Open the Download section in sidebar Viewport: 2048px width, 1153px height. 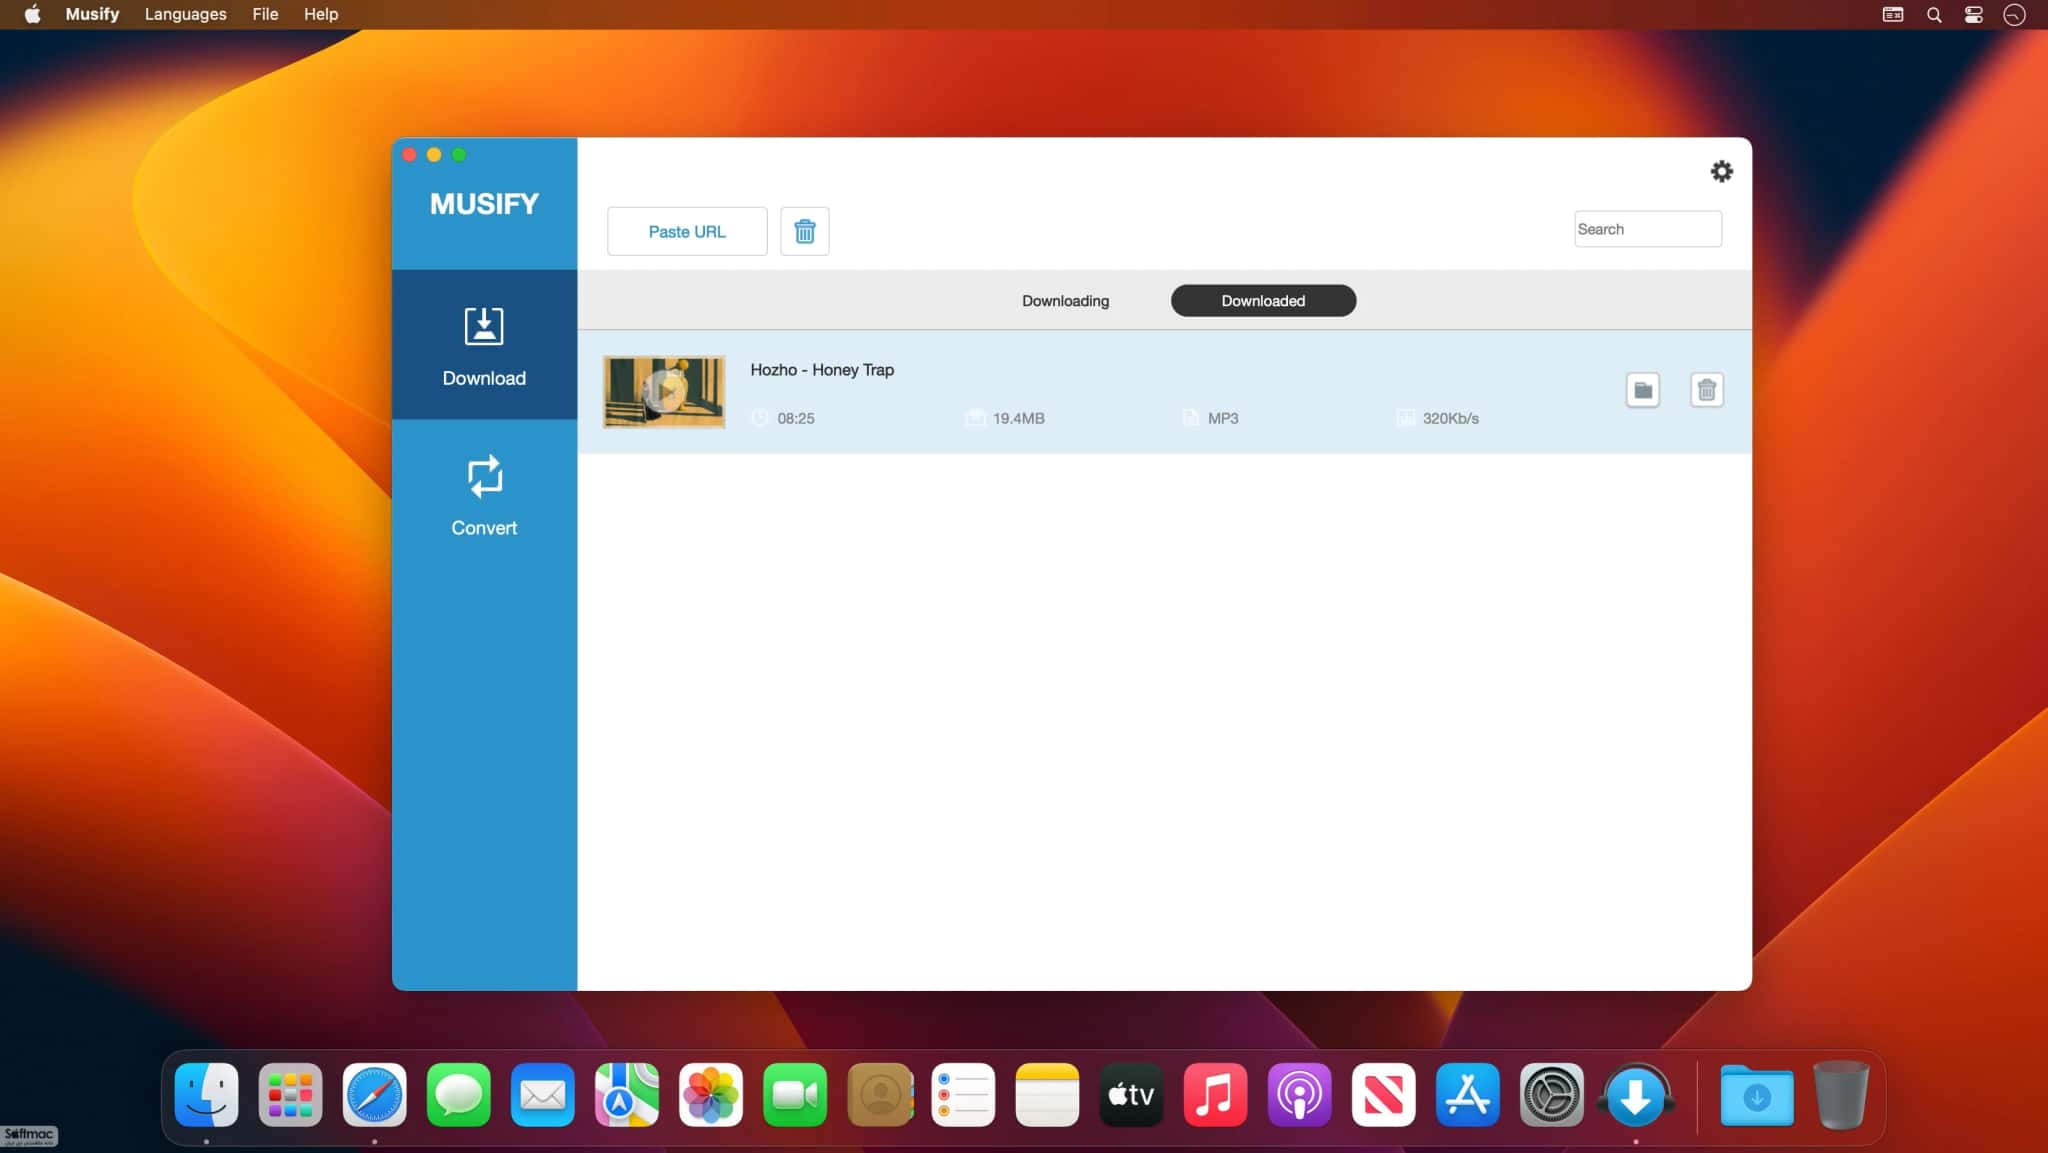click(x=484, y=345)
